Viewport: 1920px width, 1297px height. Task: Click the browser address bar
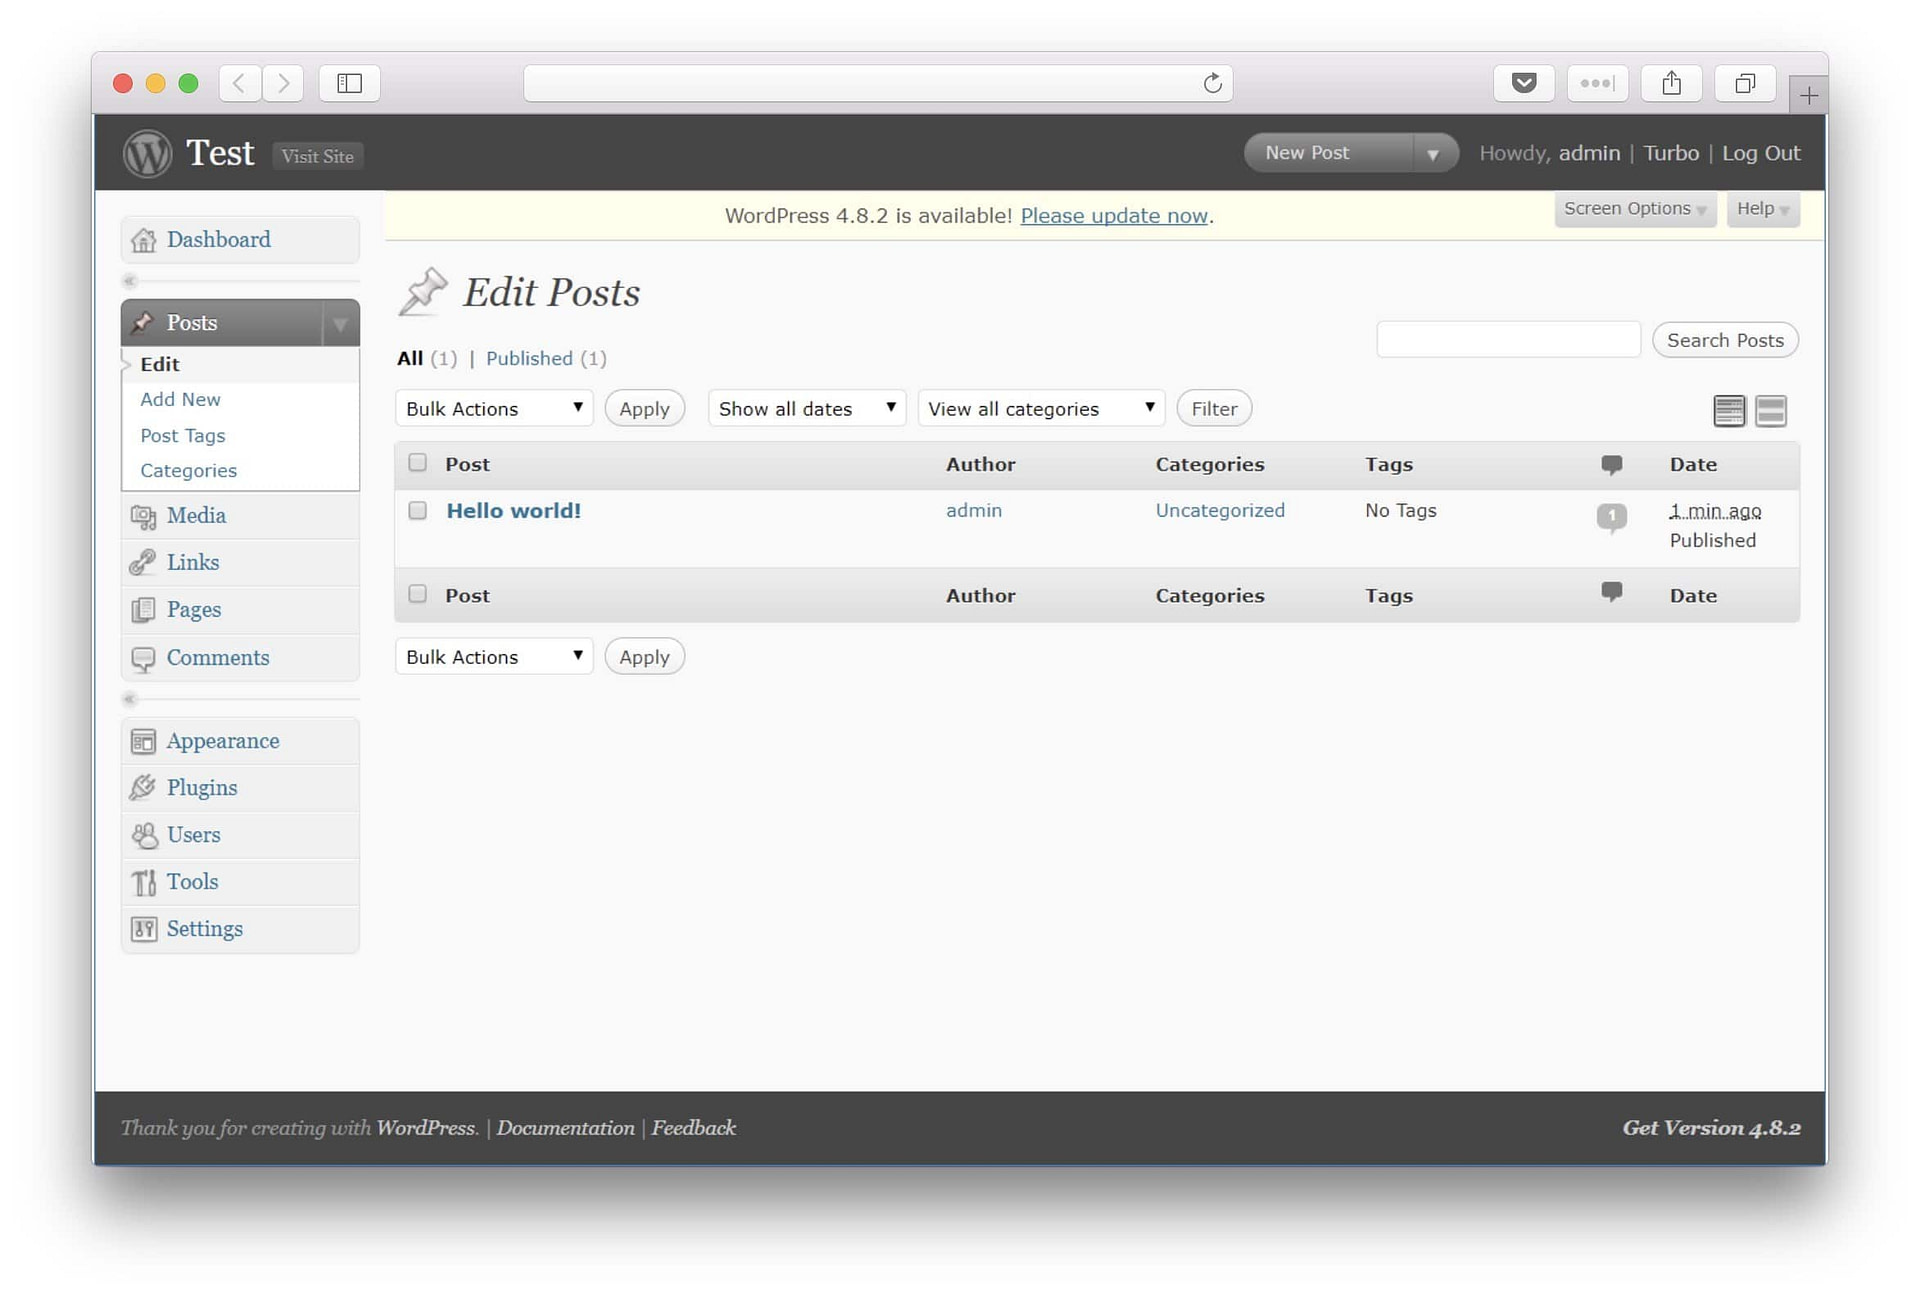[878, 83]
